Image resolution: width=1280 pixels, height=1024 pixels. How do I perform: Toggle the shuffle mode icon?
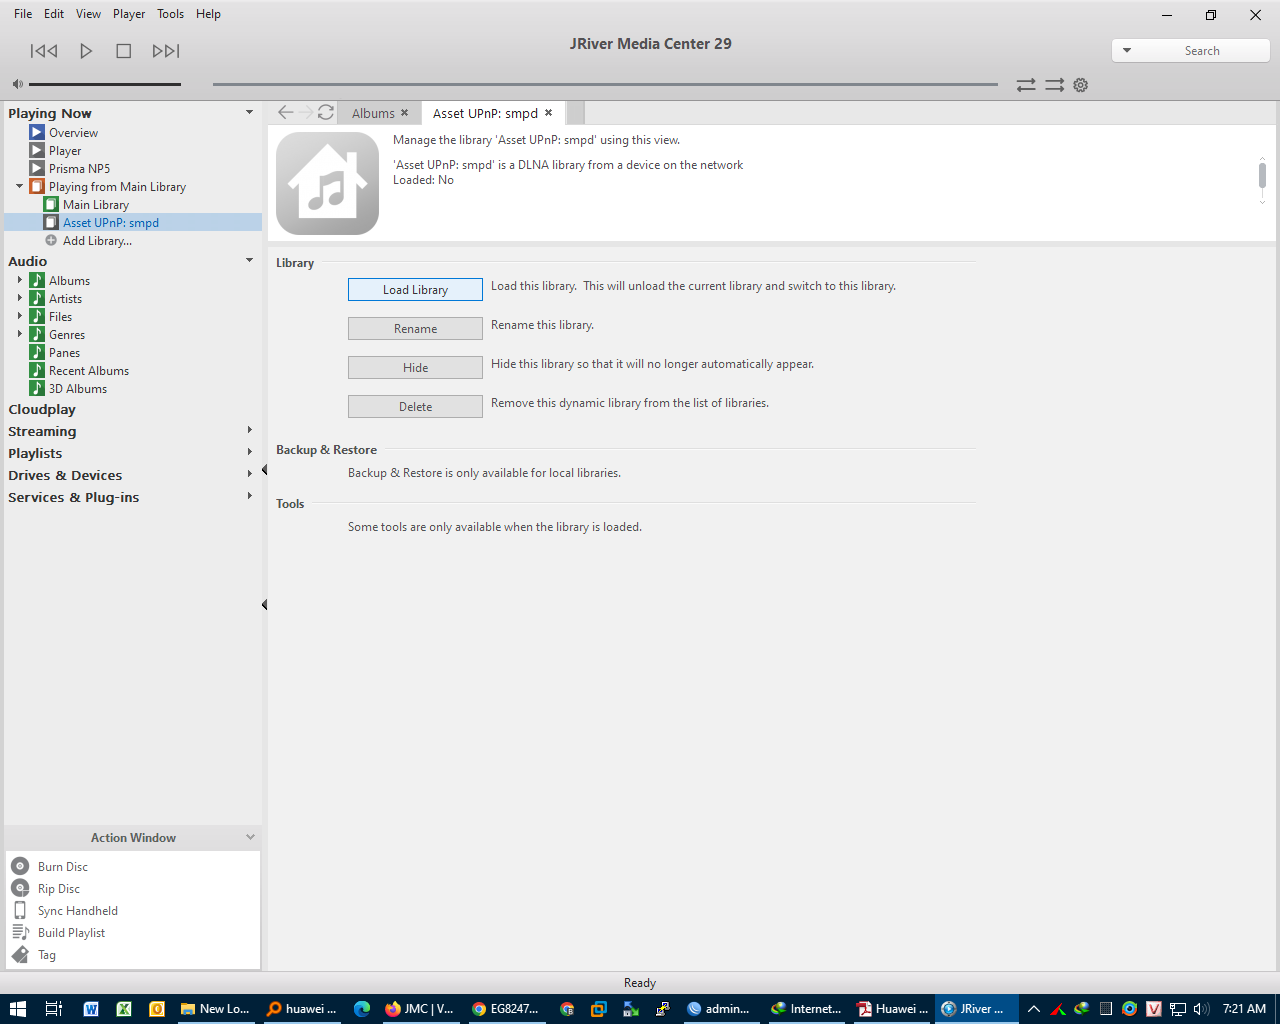coord(1055,85)
